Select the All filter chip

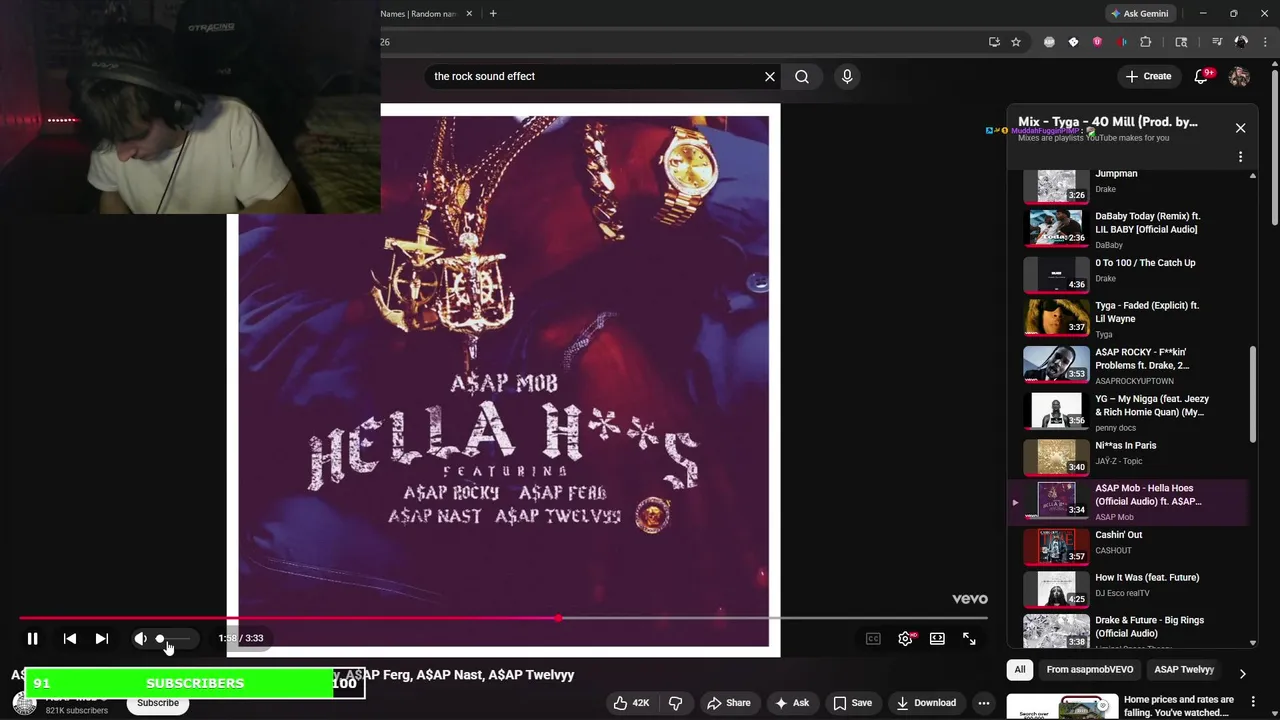pos(1020,670)
